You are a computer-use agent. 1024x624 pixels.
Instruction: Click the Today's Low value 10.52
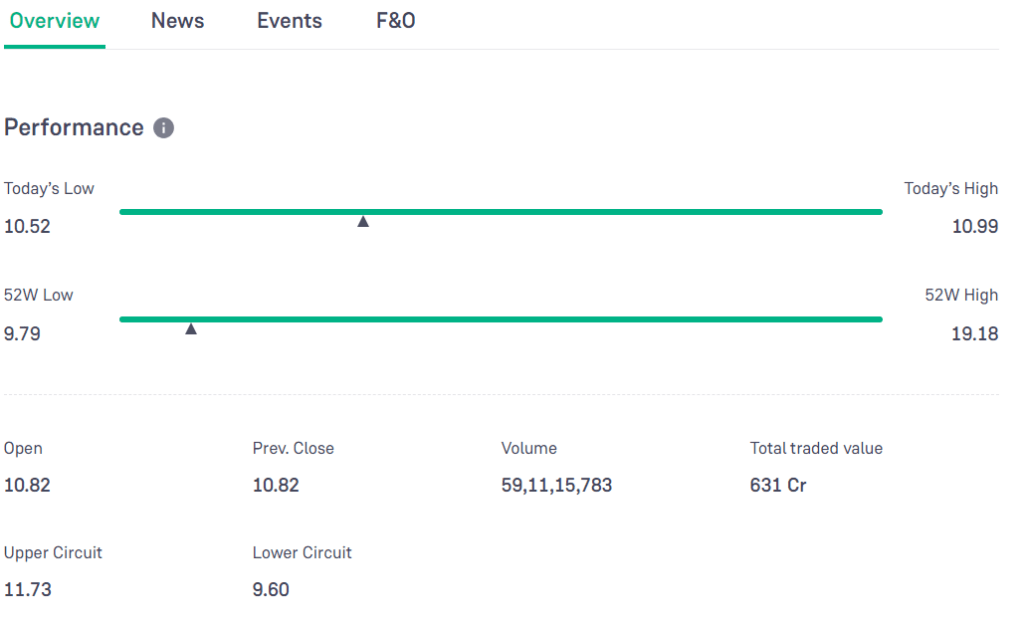[27, 226]
